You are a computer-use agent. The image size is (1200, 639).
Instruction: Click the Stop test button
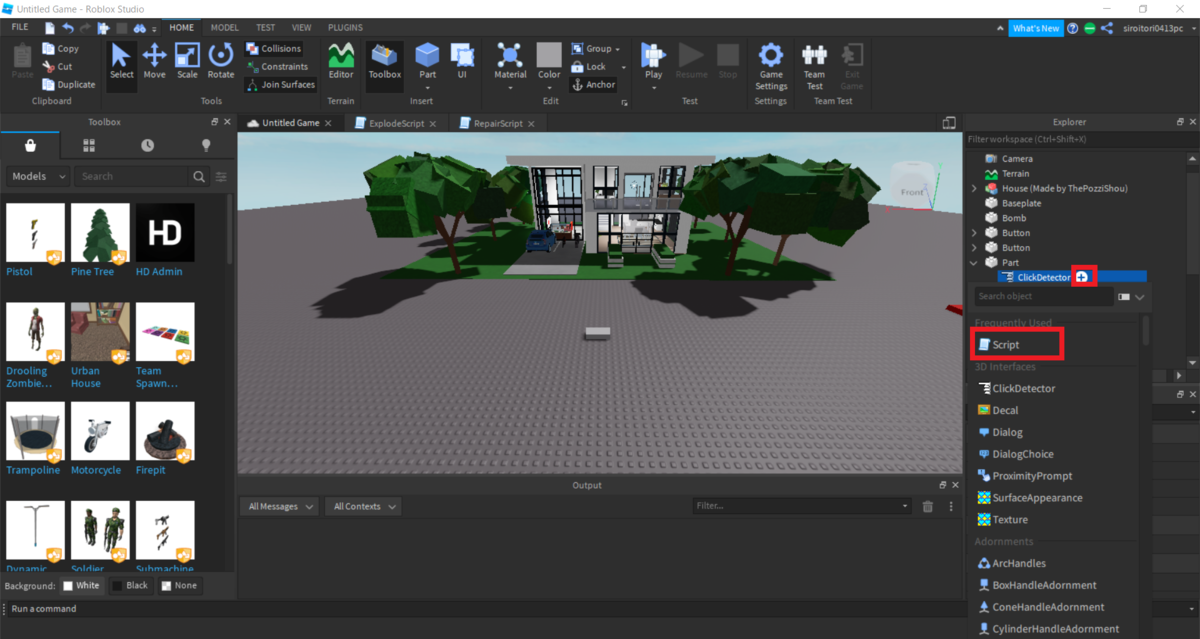click(728, 61)
